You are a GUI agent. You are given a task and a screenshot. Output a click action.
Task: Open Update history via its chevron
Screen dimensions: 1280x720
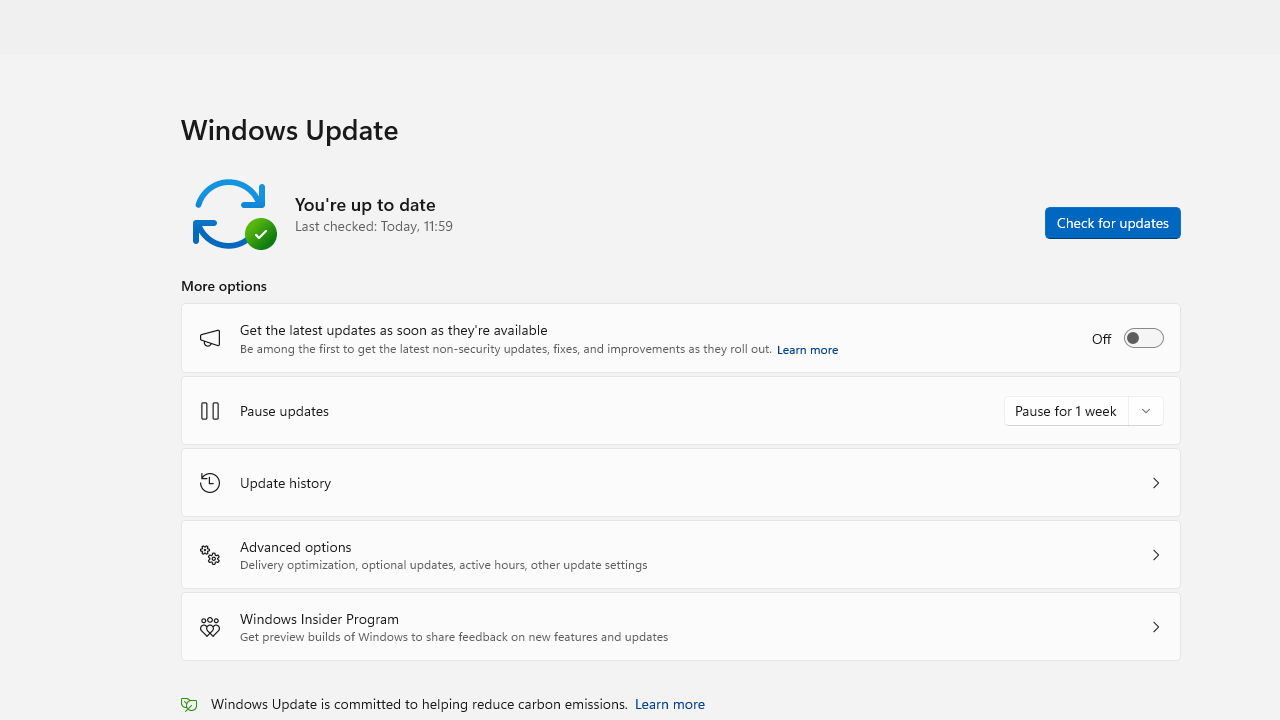[1155, 483]
